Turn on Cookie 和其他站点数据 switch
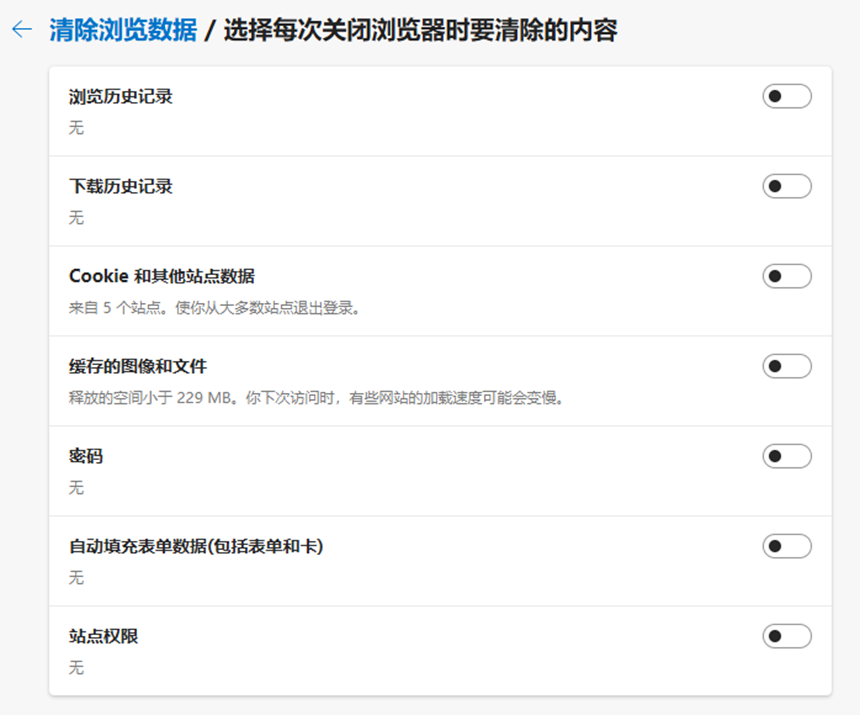860x715 pixels. pyautogui.click(x=787, y=276)
